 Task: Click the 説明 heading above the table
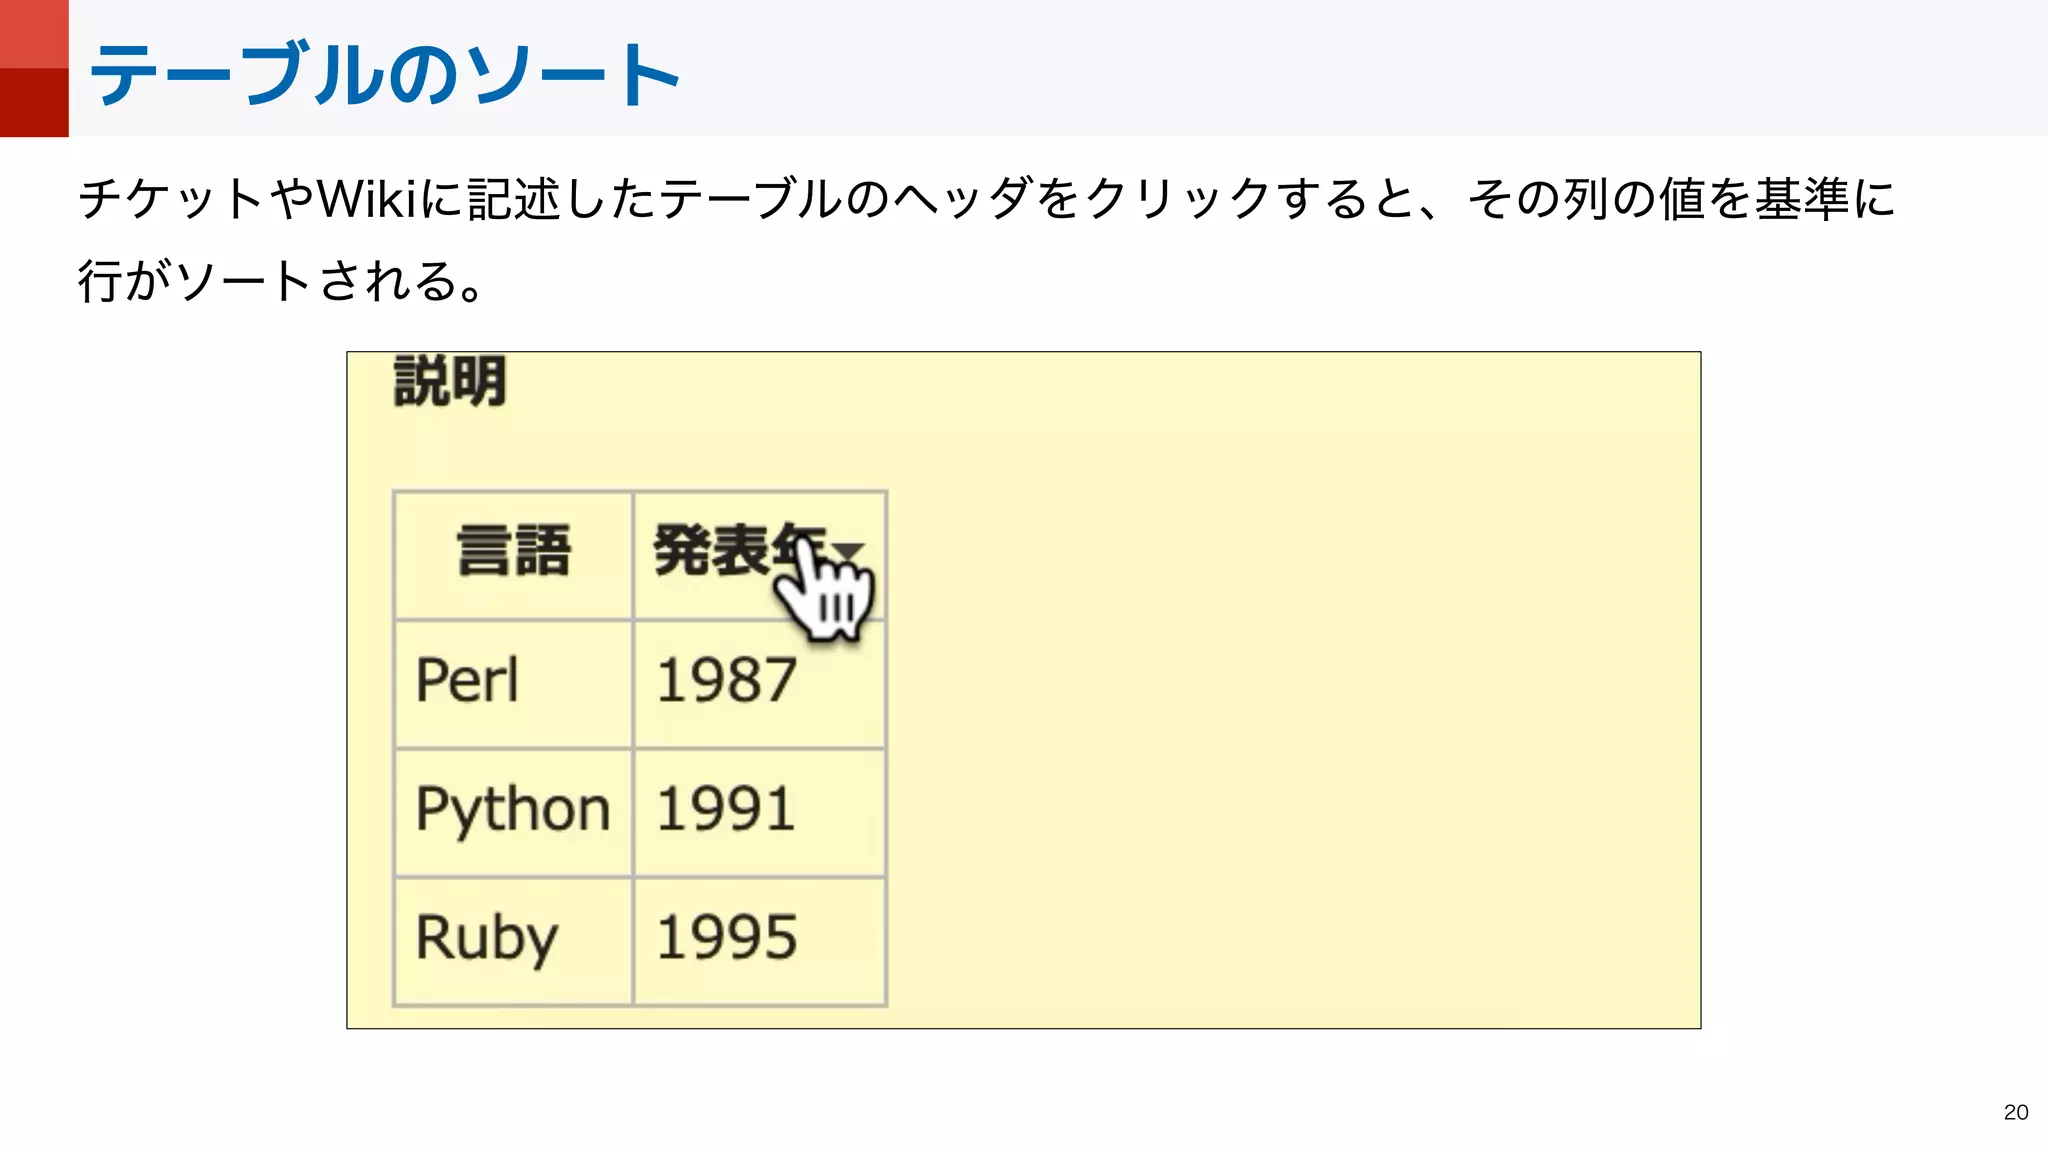[x=450, y=381]
